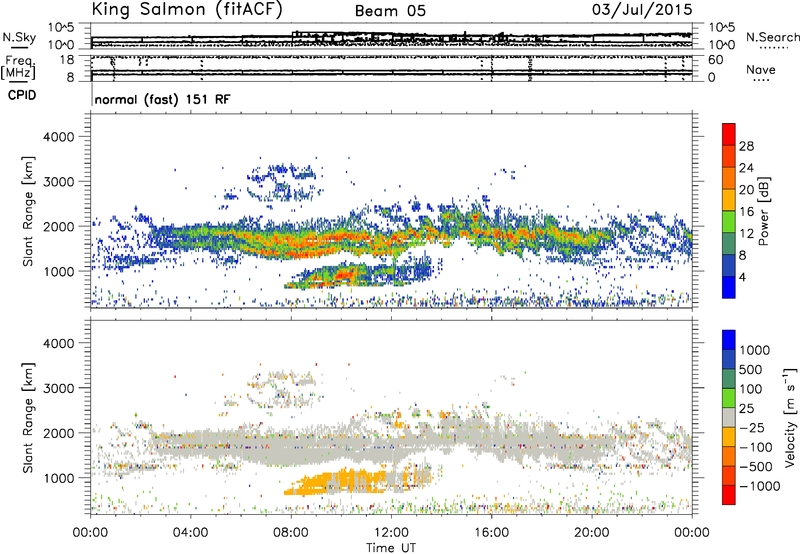The image size is (800, 554).
Task: Click the "16:00" time tick label
Action: 491,533
